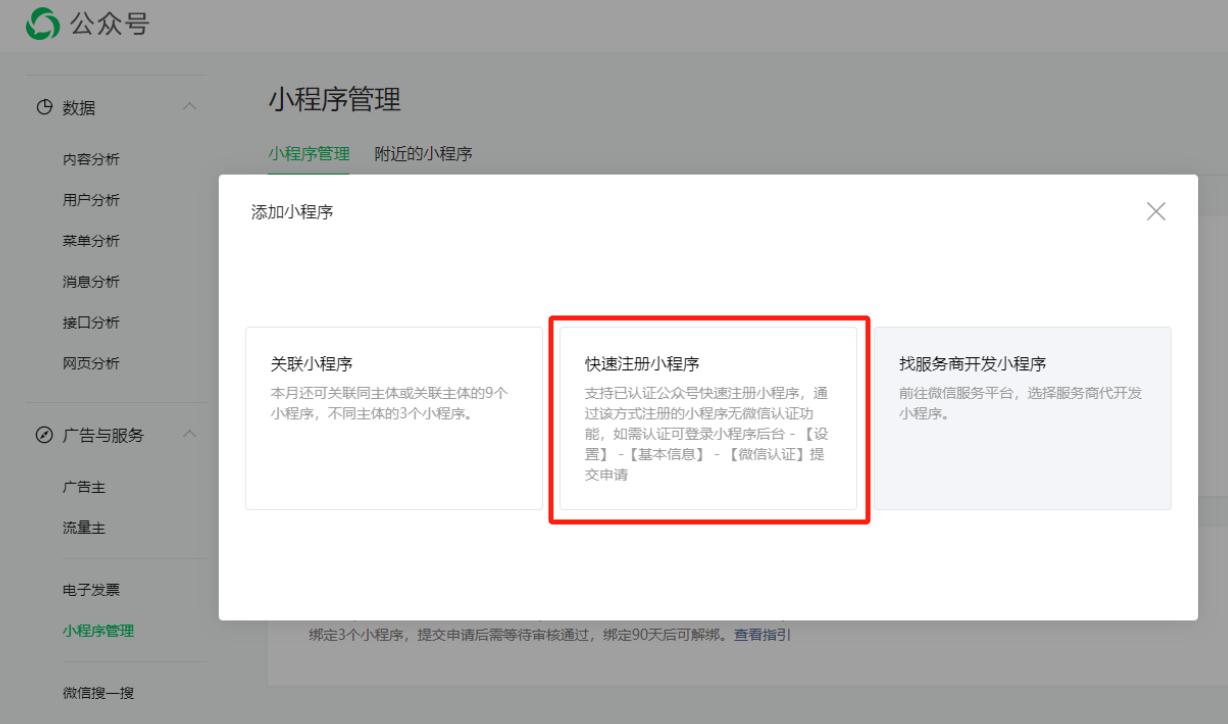Screen dimensions: 1228x724
Task: Open 电子发票 in the sidebar
Action: click(91, 590)
